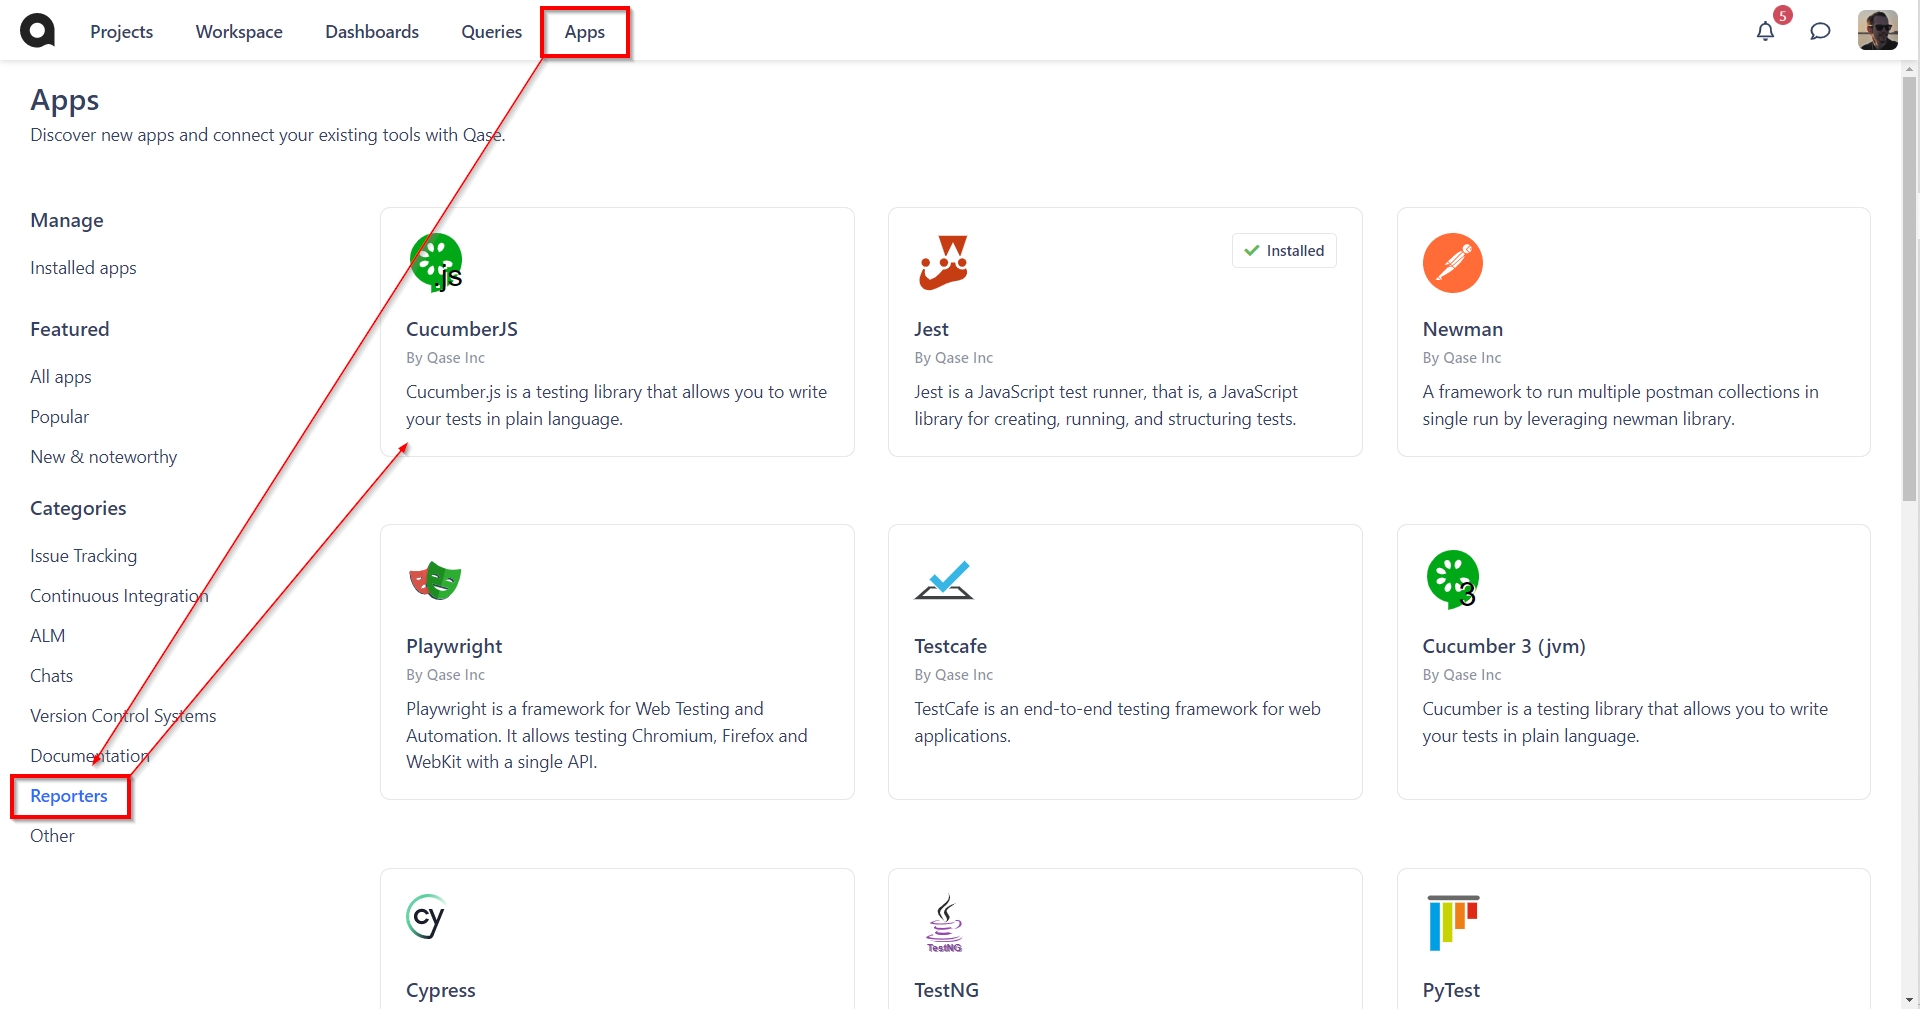Show New & noteworthy apps
The width and height of the screenshot is (1920, 1009).
point(103,457)
